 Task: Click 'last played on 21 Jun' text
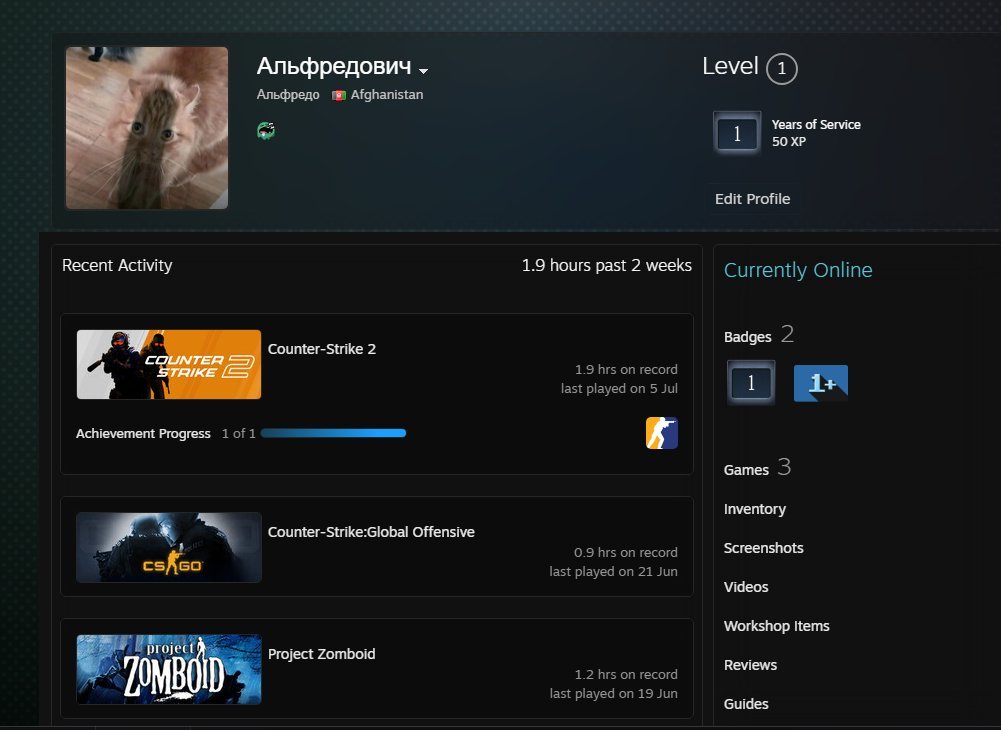pyautogui.click(x=613, y=572)
